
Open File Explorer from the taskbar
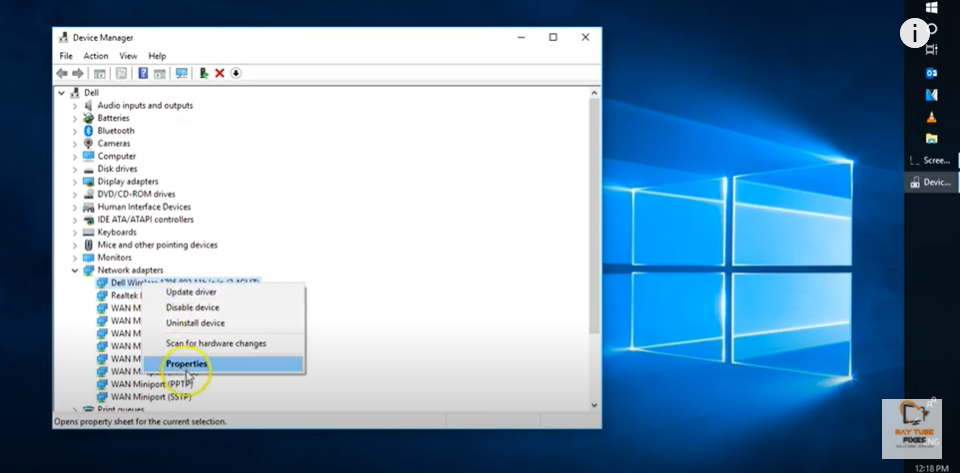(931, 138)
